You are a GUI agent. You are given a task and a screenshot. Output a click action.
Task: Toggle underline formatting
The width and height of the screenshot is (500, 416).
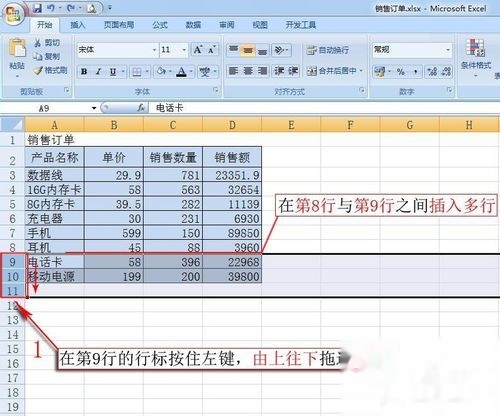click(113, 71)
